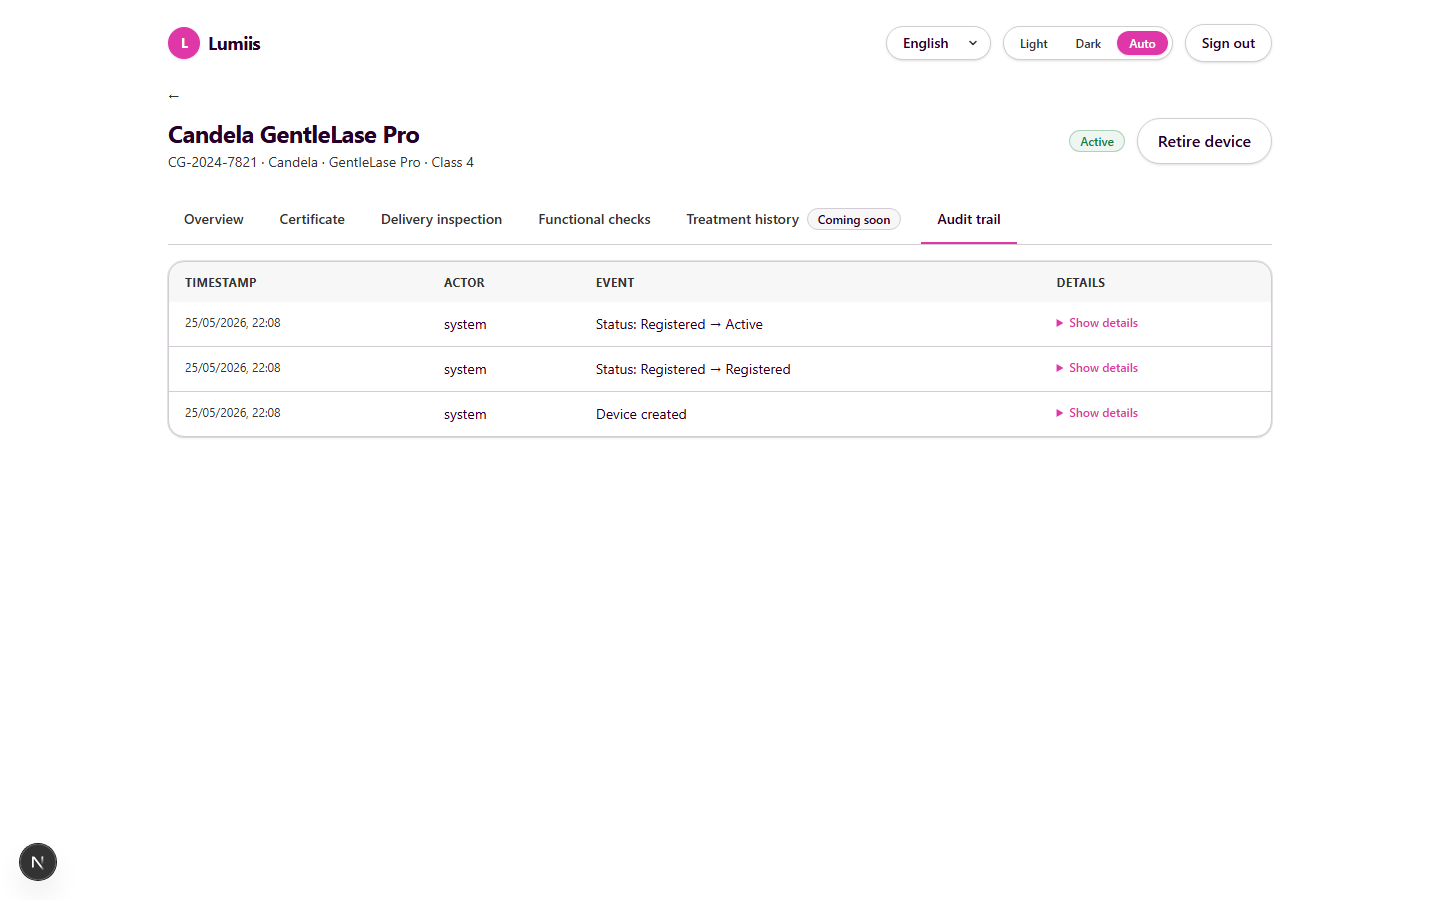Image resolution: width=1440 pixels, height=900 pixels.
Task: Switch to the Functional checks tab
Action: click(594, 219)
